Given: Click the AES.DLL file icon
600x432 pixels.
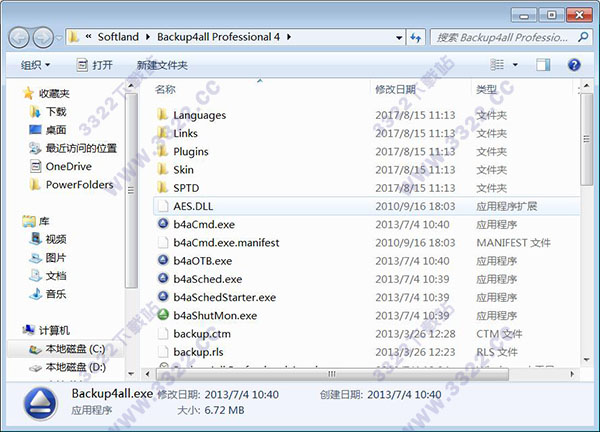Looking at the screenshot, I should click(163, 206).
